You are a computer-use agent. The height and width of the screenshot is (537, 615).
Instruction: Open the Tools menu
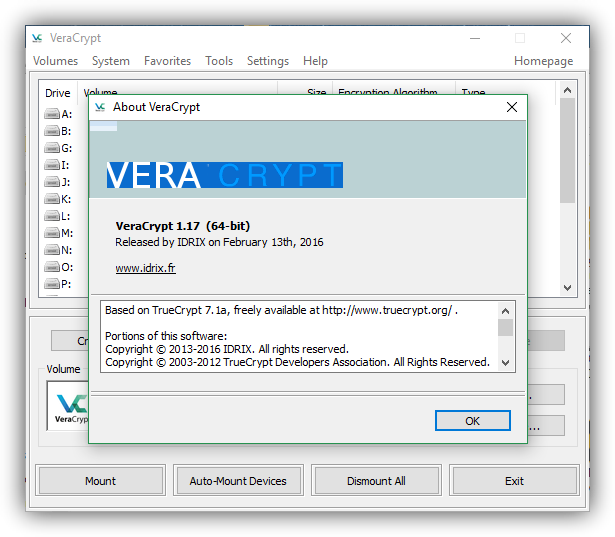tap(219, 61)
